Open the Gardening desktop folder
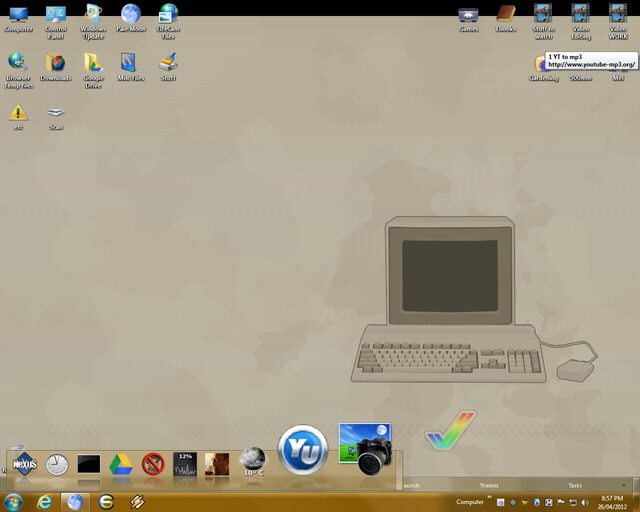Image resolution: width=640 pixels, height=512 pixels. [x=543, y=70]
